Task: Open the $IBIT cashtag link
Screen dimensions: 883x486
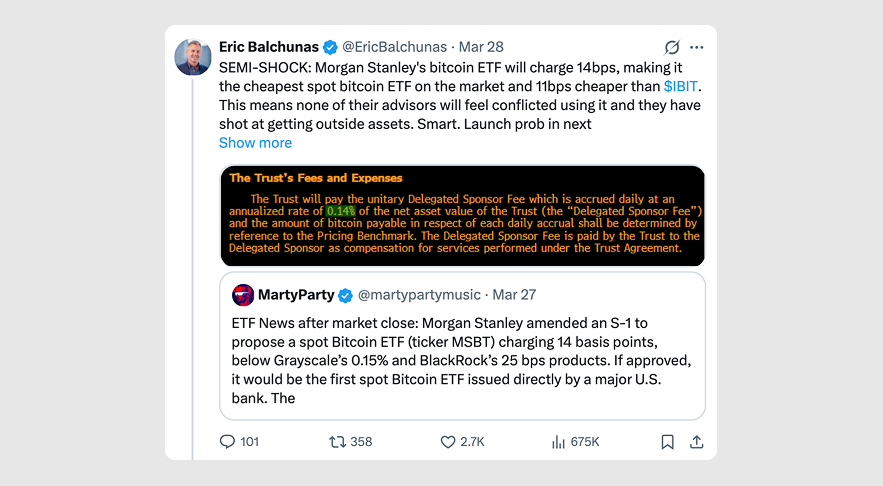Action: 683,86
